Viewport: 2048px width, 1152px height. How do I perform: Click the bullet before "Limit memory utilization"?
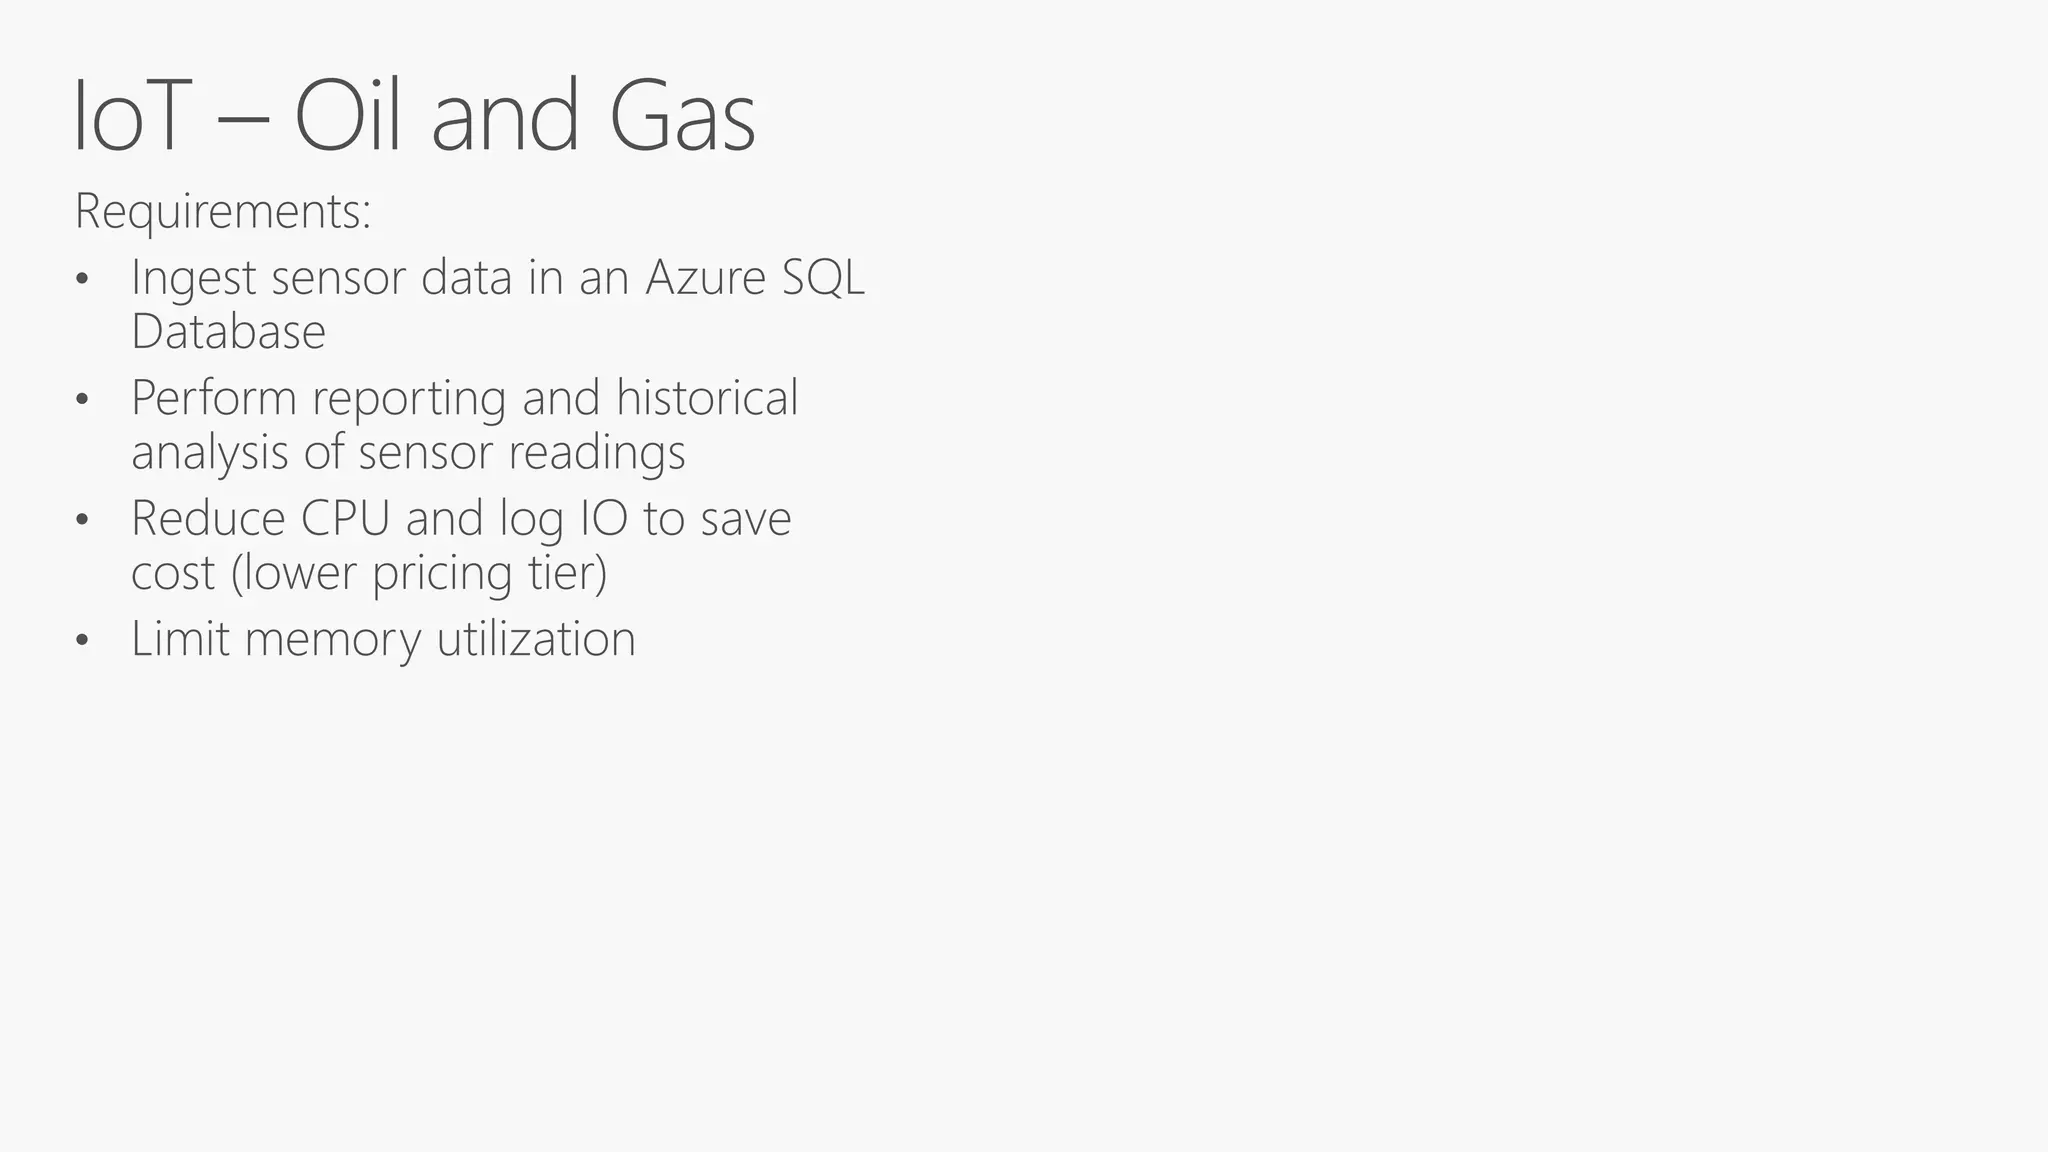click(x=82, y=640)
